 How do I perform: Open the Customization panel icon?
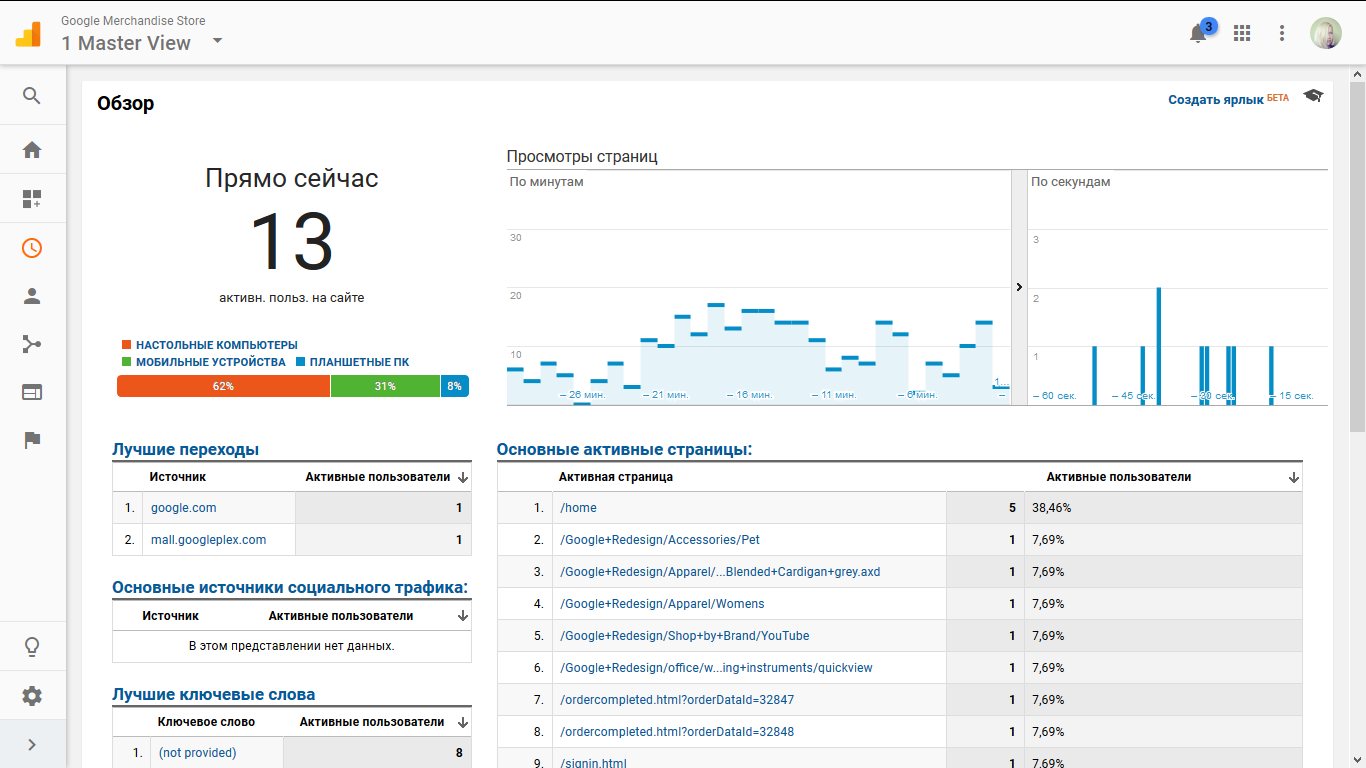(31, 198)
